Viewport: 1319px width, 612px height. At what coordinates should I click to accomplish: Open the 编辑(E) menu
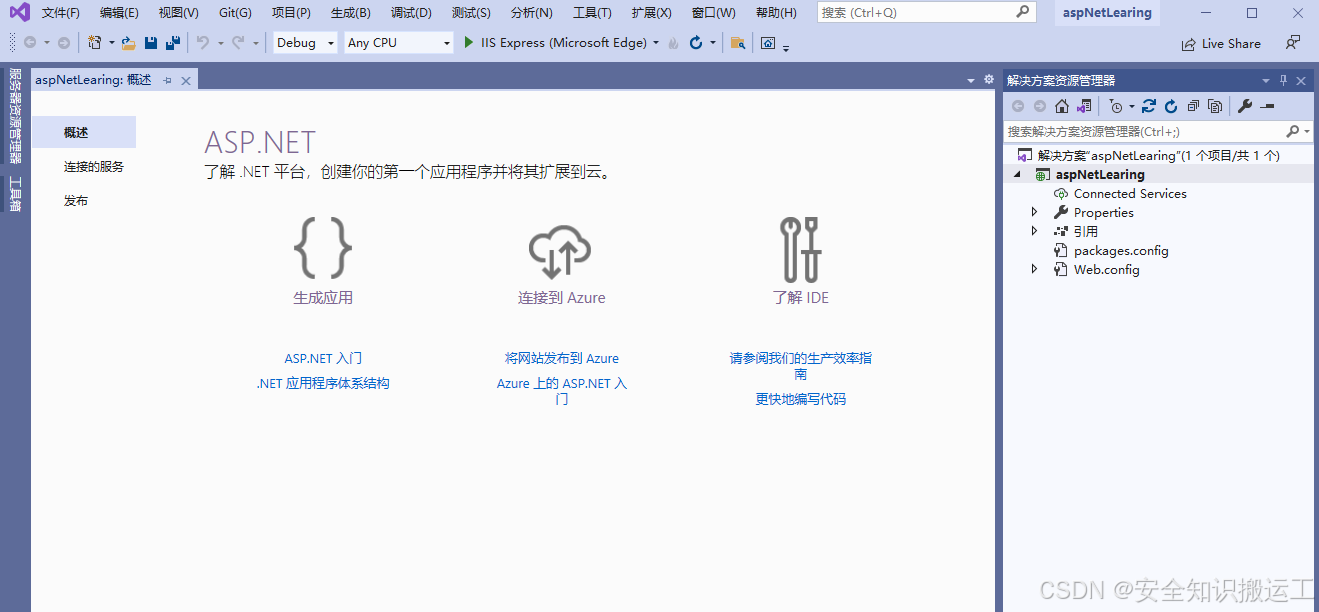pyautogui.click(x=119, y=13)
